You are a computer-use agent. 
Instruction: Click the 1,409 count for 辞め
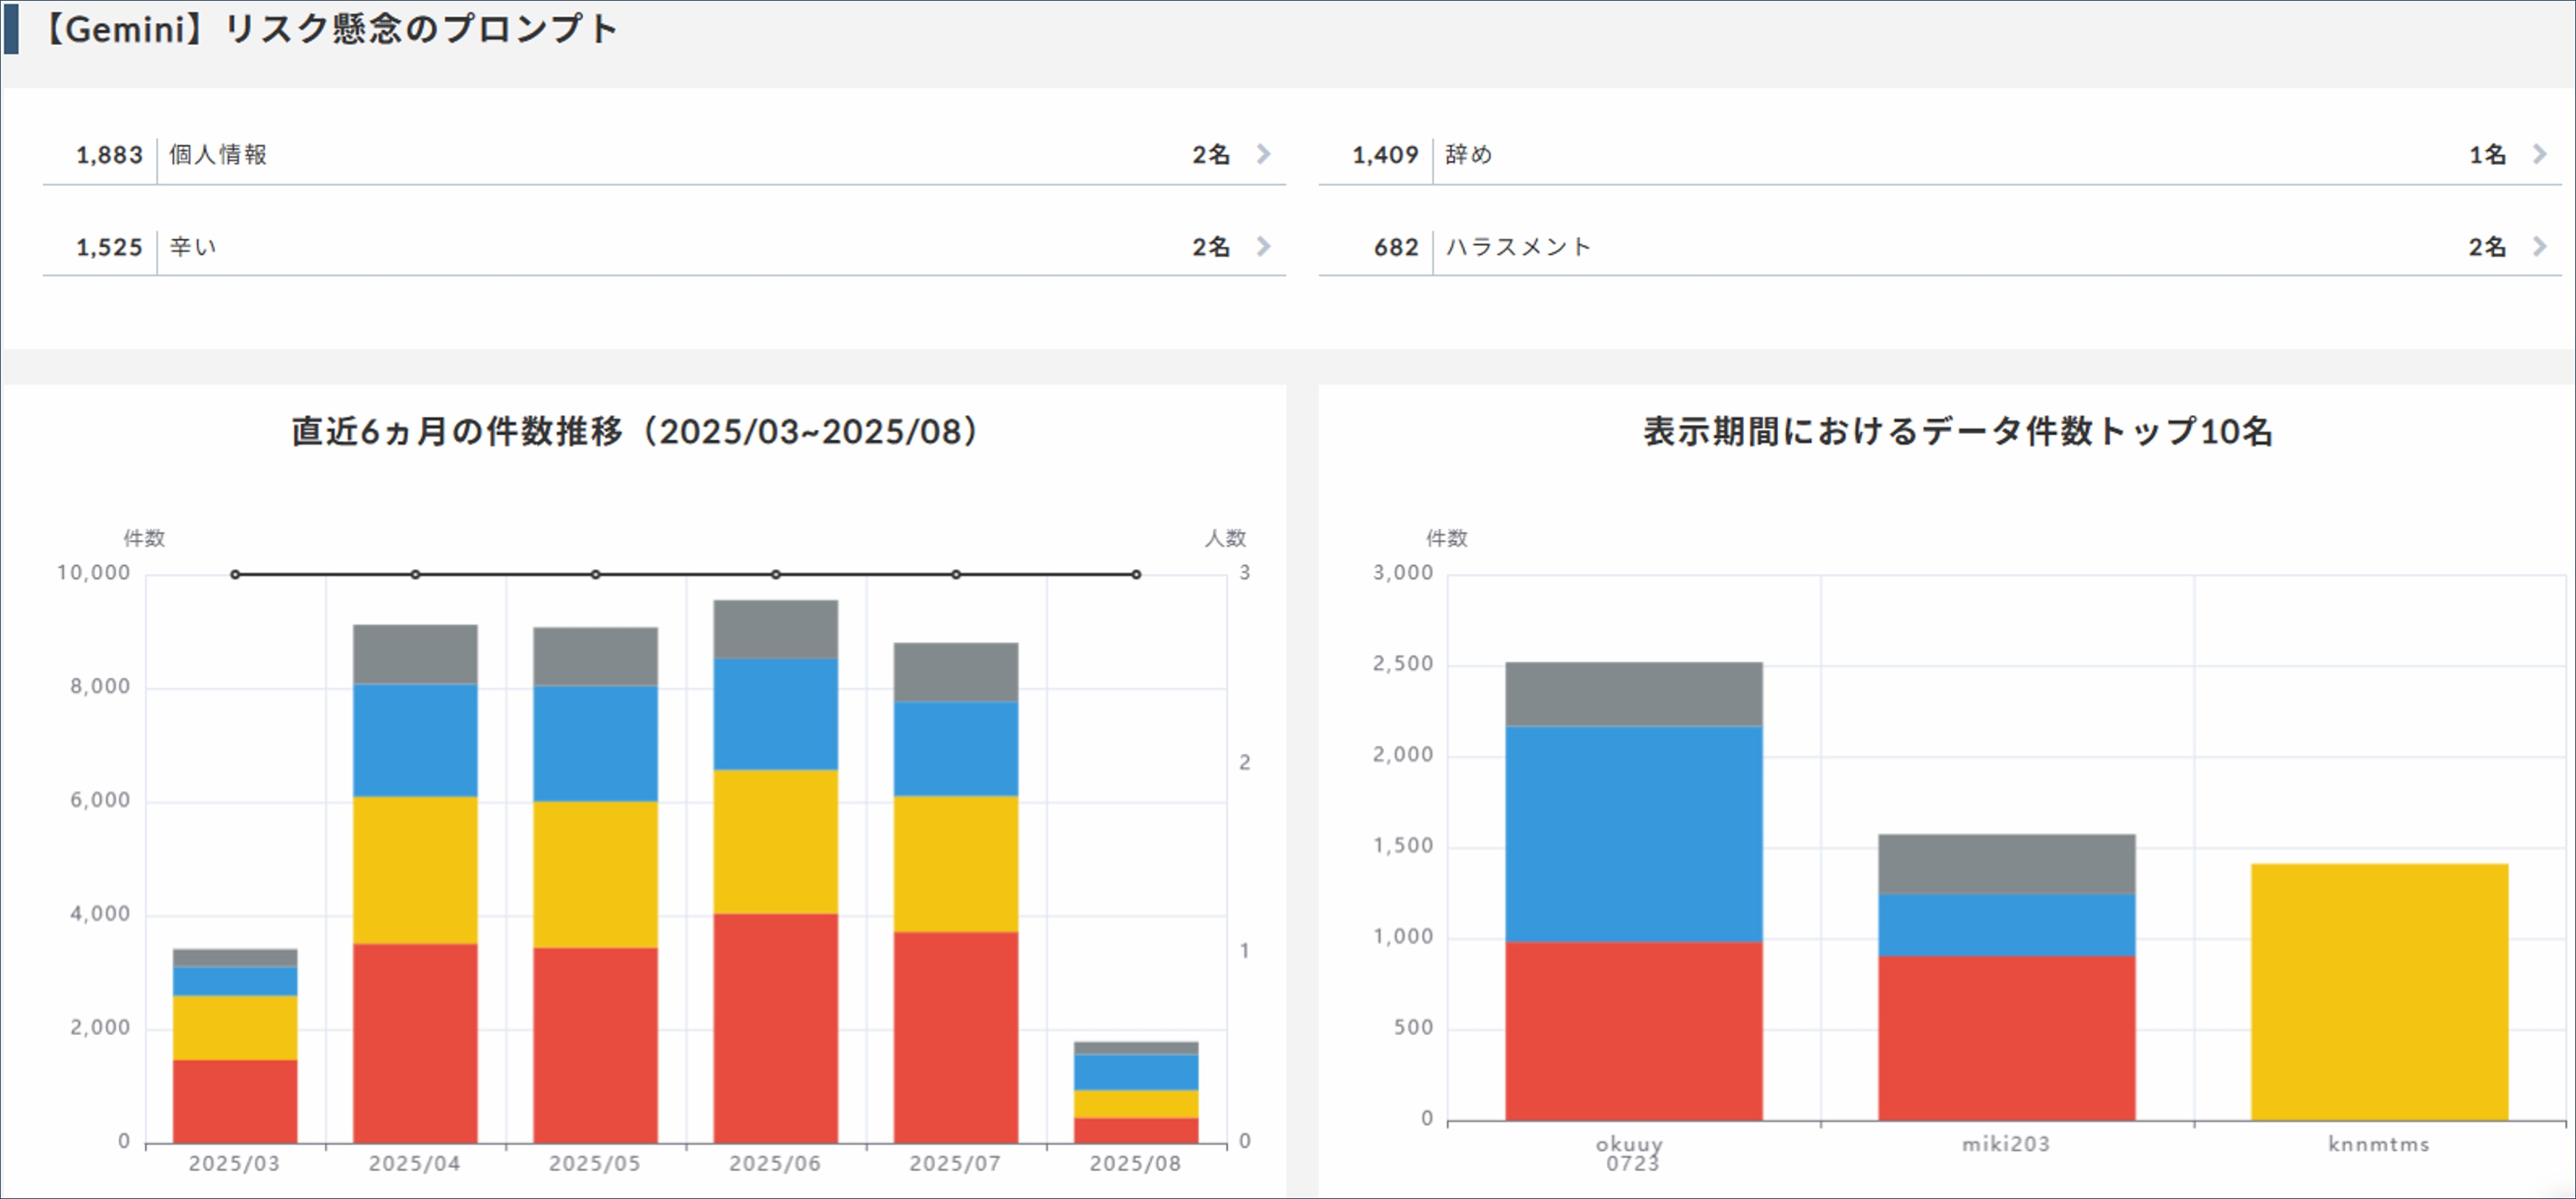(1385, 155)
